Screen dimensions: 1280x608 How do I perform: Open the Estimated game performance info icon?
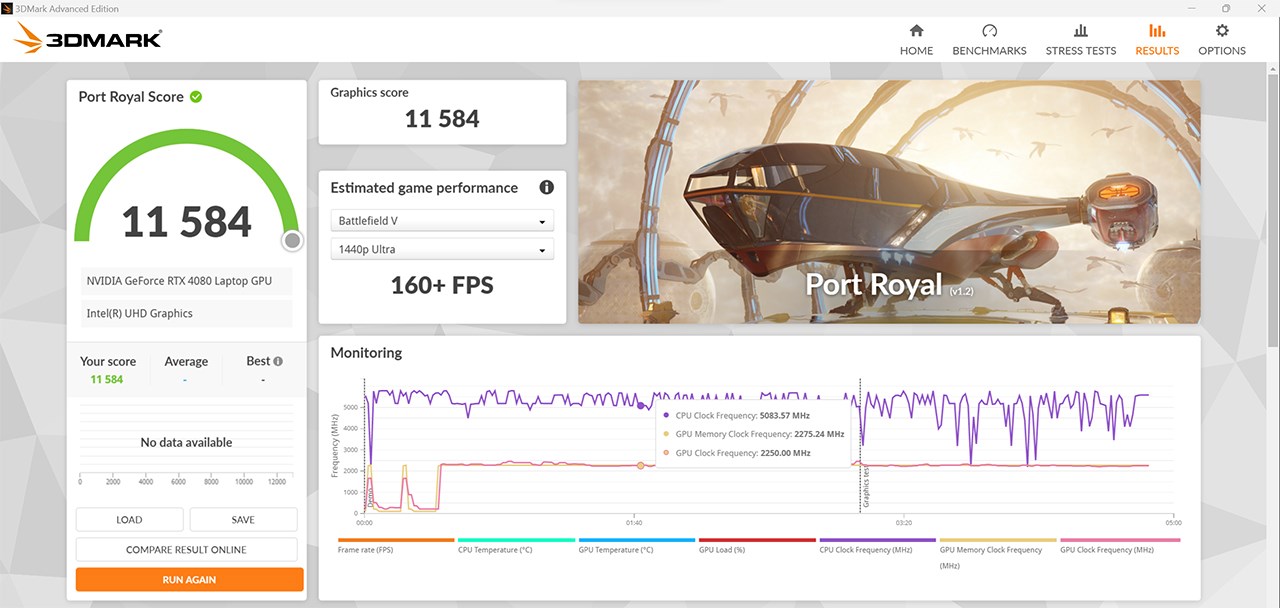[x=546, y=187]
